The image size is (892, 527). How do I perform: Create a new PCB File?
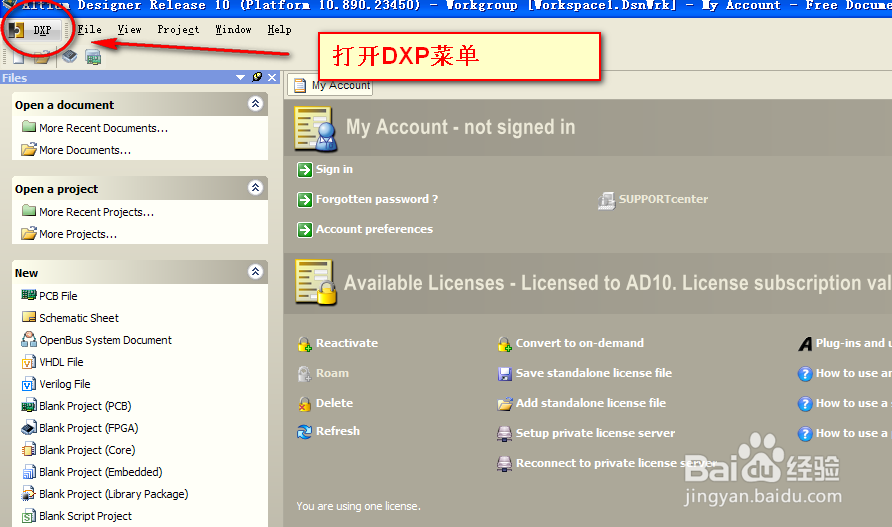(x=58, y=296)
